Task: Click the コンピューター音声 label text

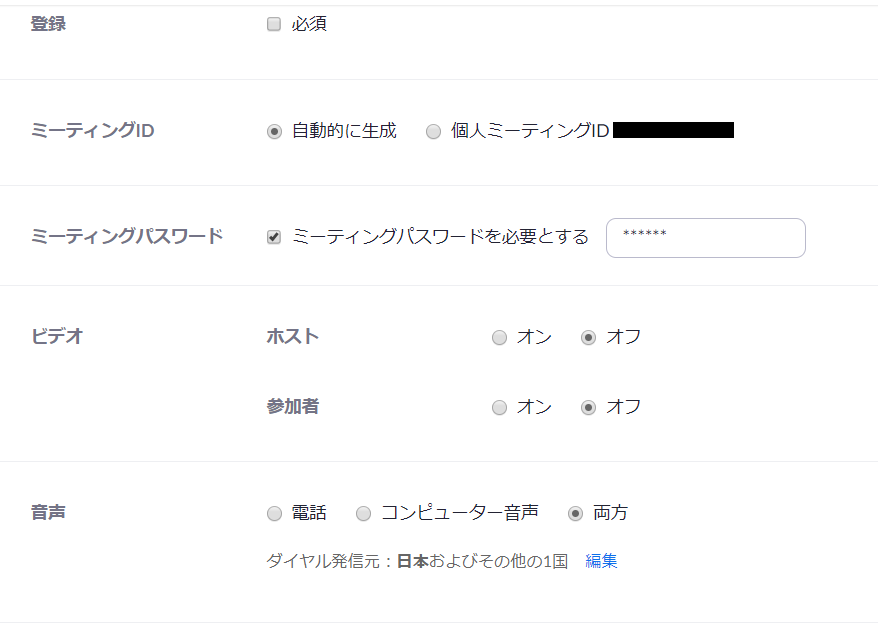Action: click(460, 513)
